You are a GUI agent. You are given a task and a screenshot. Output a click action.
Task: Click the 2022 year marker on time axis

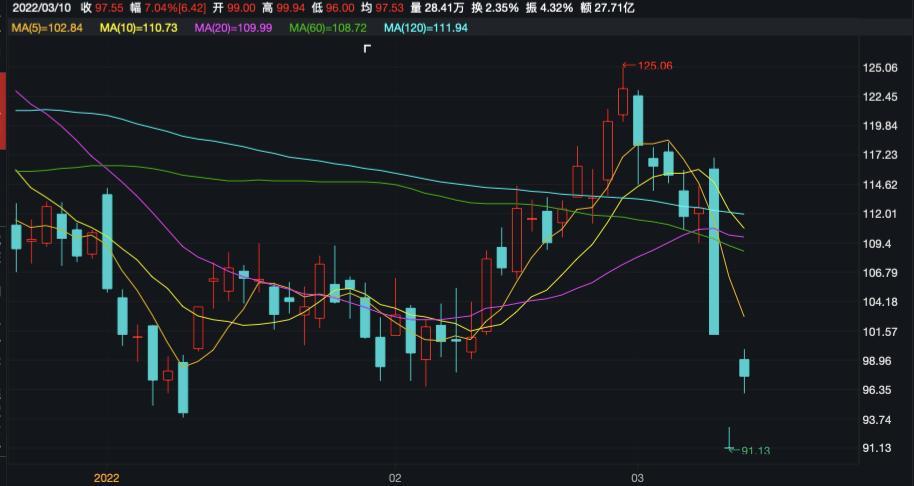tap(106, 478)
